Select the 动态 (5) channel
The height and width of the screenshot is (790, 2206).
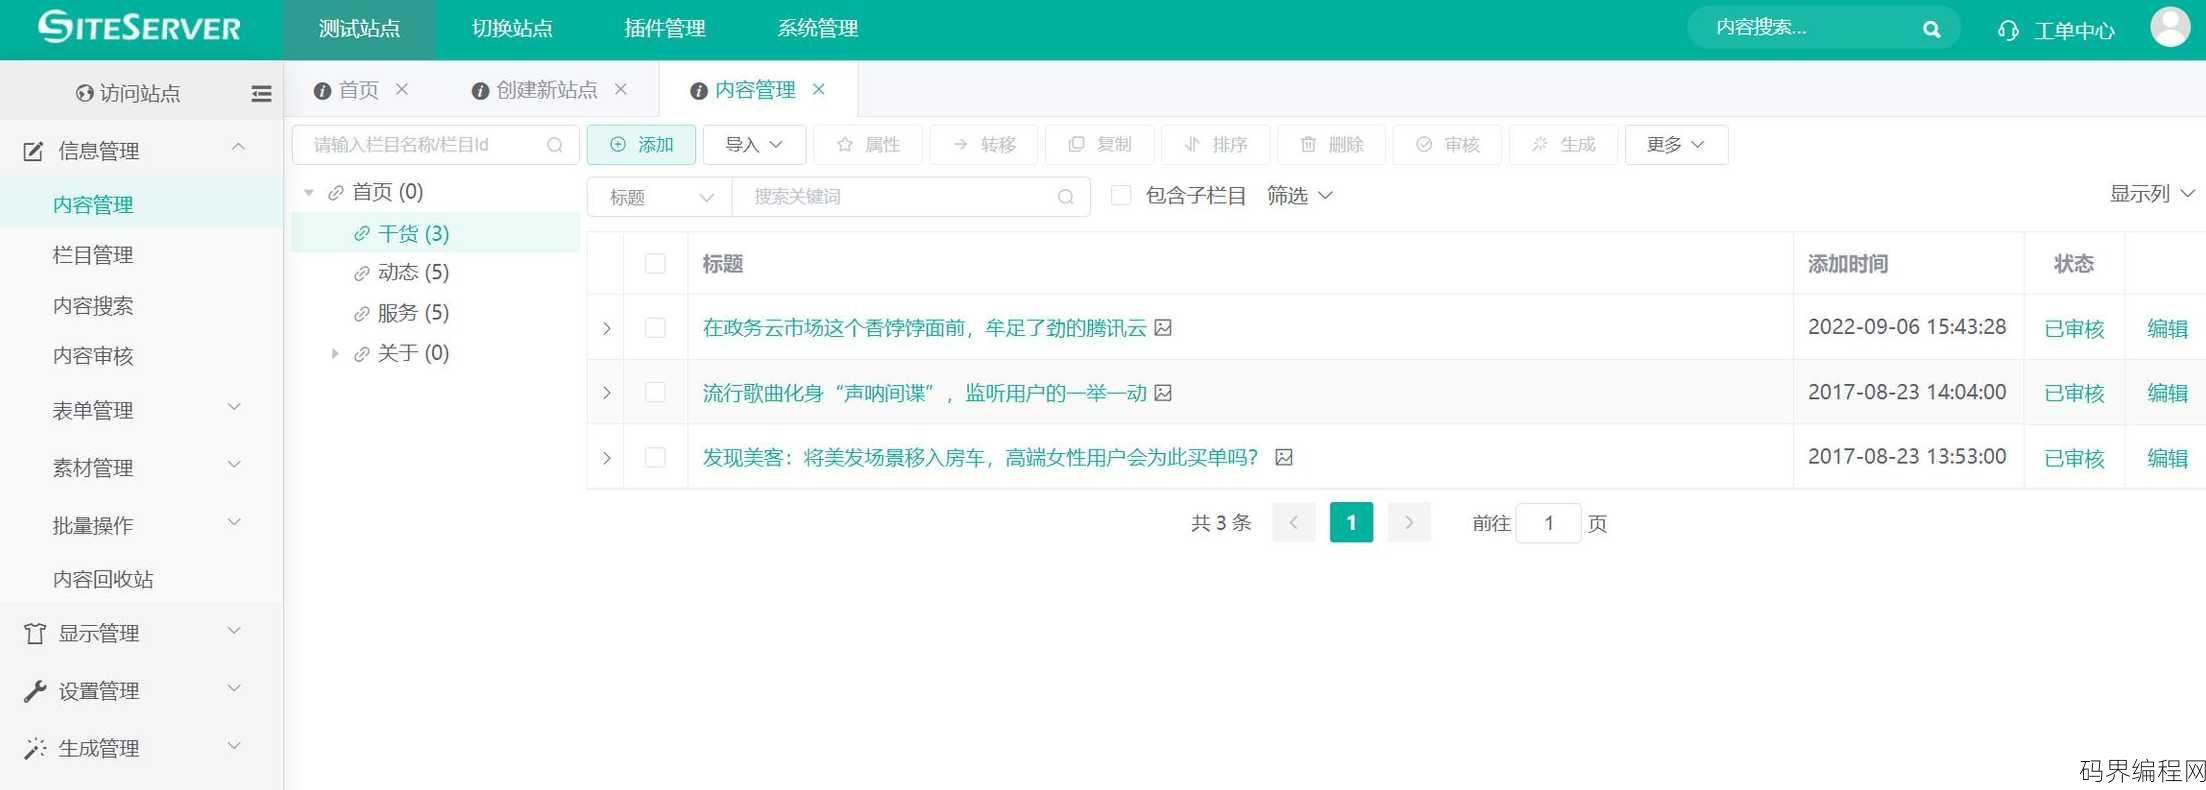(x=413, y=272)
